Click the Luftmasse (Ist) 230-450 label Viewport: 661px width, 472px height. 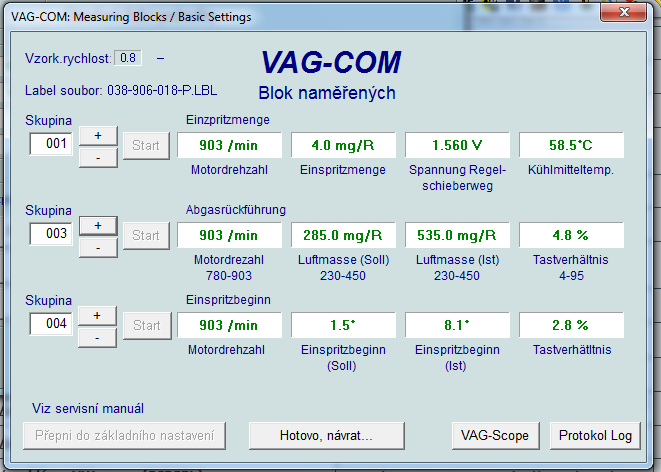[x=457, y=268]
